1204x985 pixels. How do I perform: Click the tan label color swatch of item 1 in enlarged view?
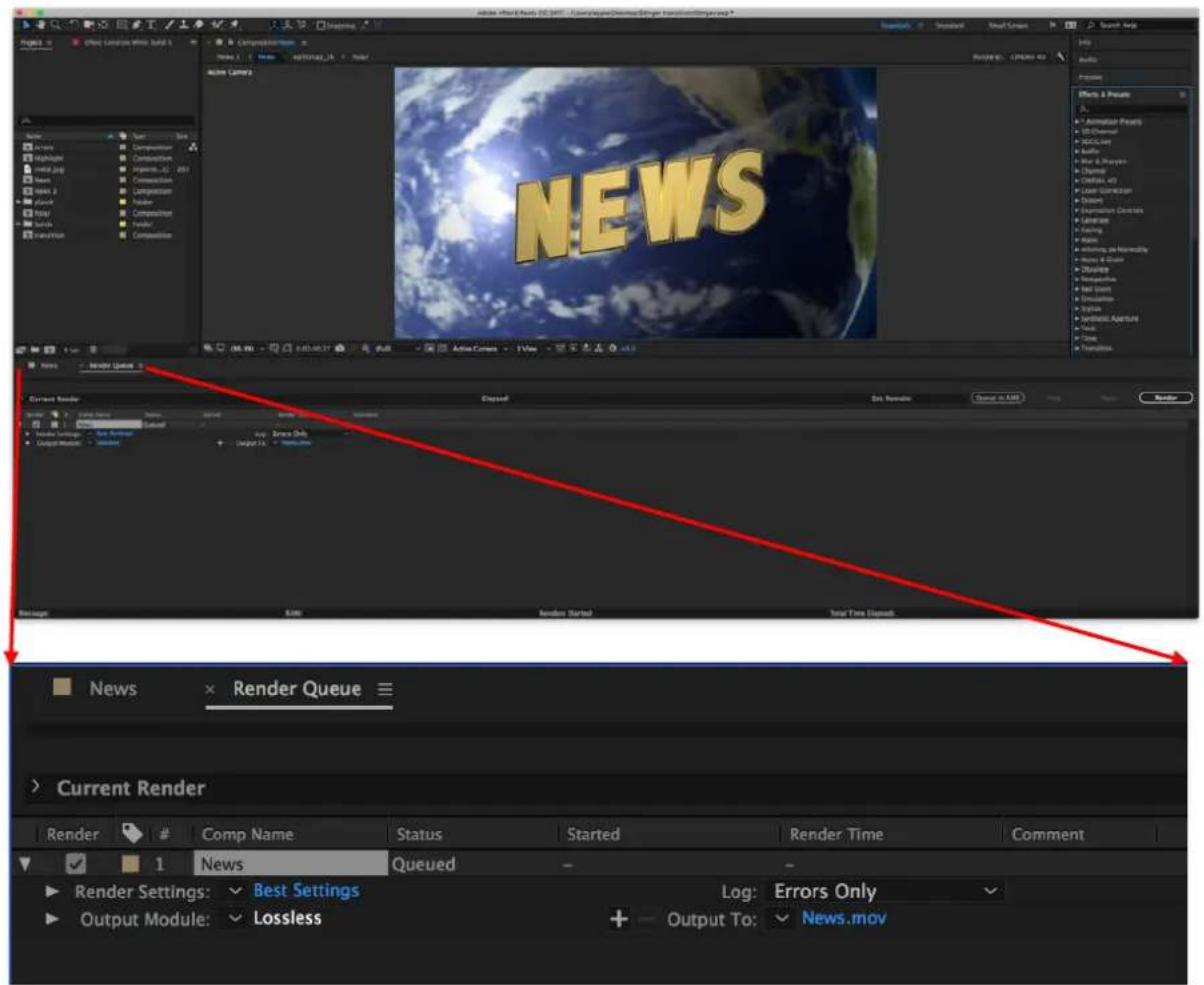point(130,864)
